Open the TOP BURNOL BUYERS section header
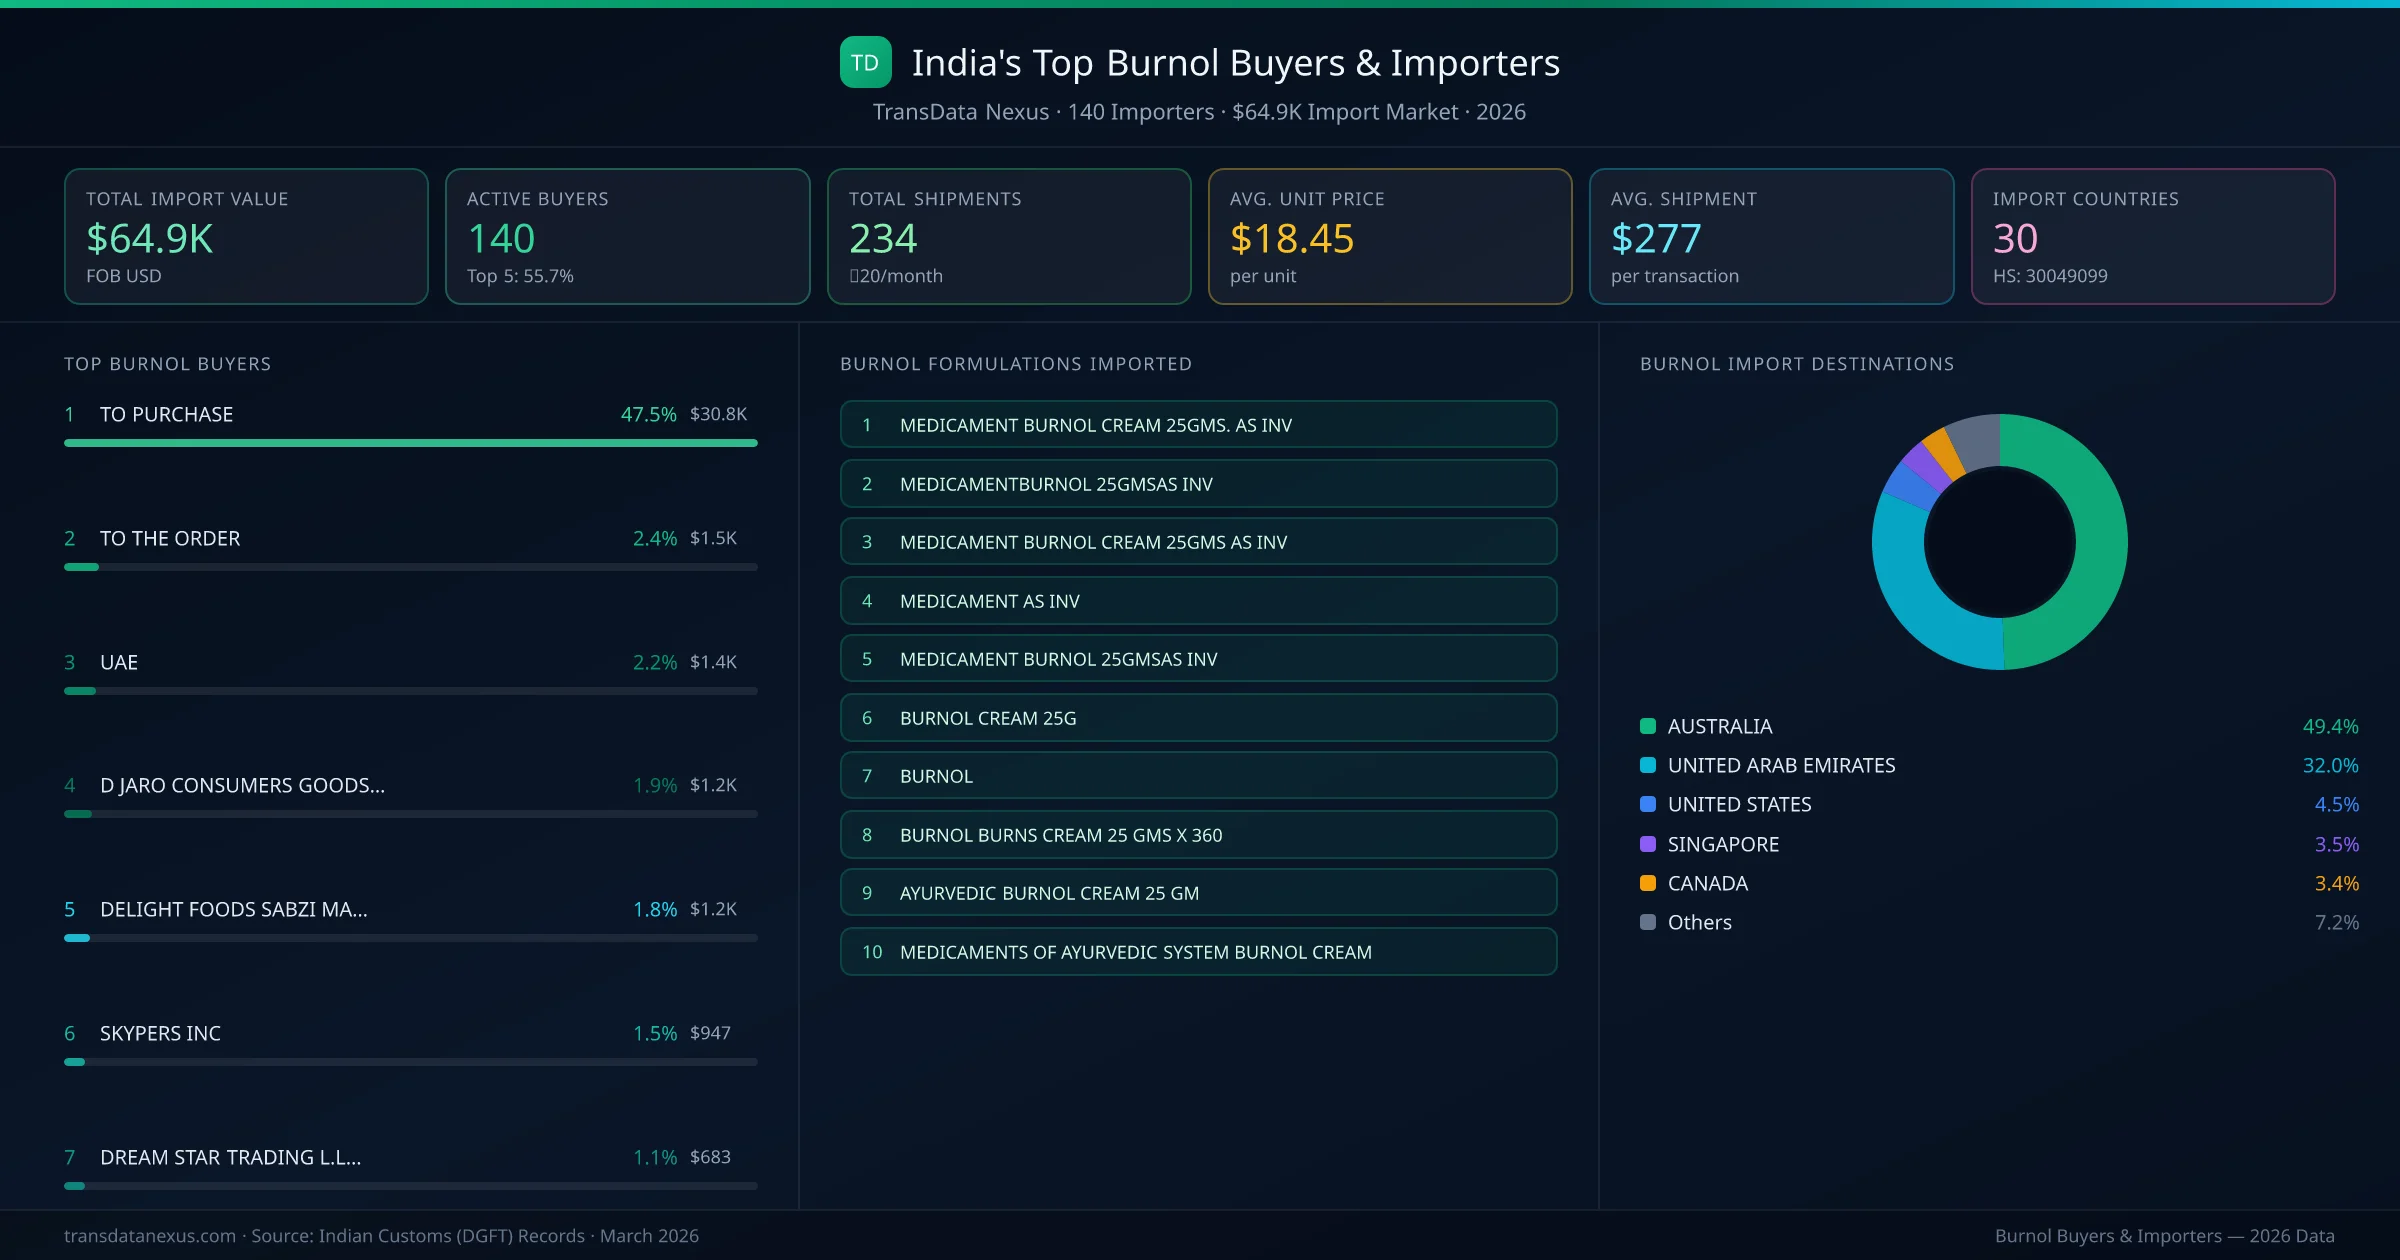 [x=166, y=364]
